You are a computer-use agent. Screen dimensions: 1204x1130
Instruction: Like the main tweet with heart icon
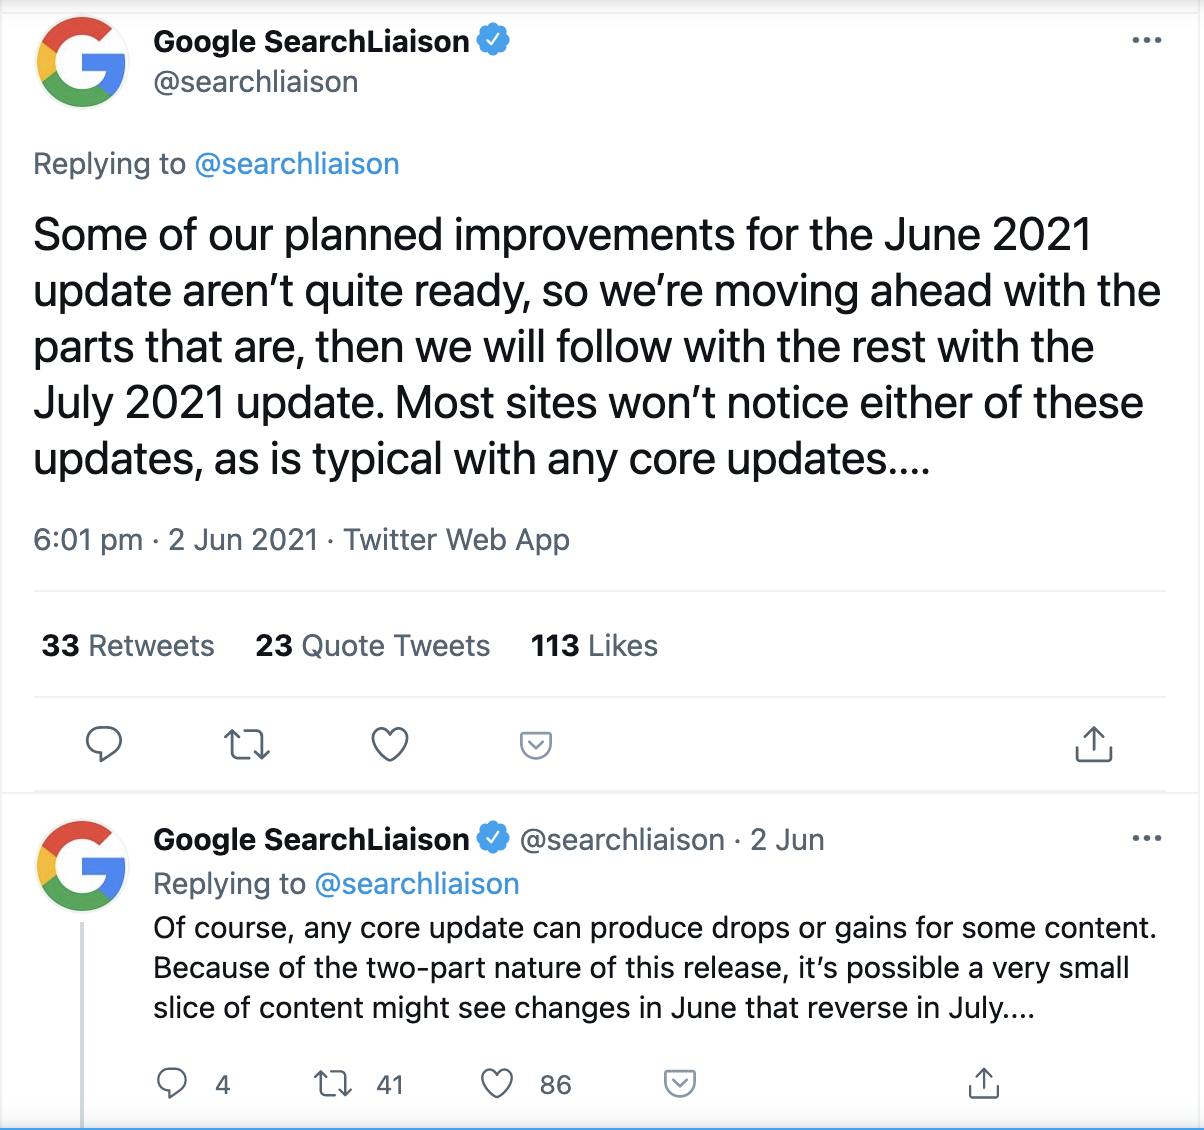[390, 745]
